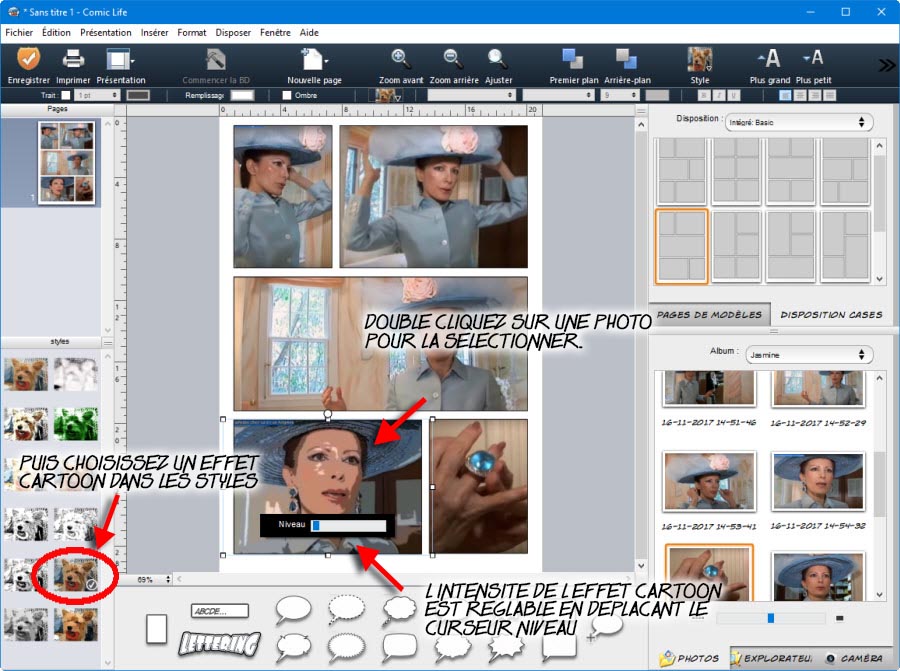
Task: Select the orange-highlighted layout template
Action: click(x=681, y=246)
